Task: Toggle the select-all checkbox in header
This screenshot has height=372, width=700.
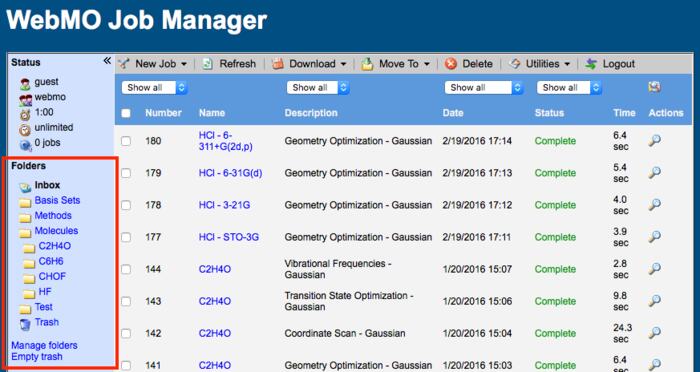Action: pyautogui.click(x=126, y=113)
